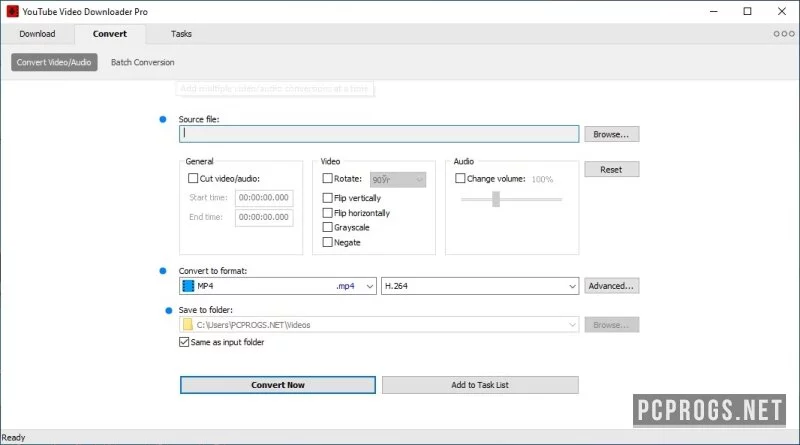Click the 100% volume value label
The height and width of the screenshot is (445, 800).
[x=542, y=179]
